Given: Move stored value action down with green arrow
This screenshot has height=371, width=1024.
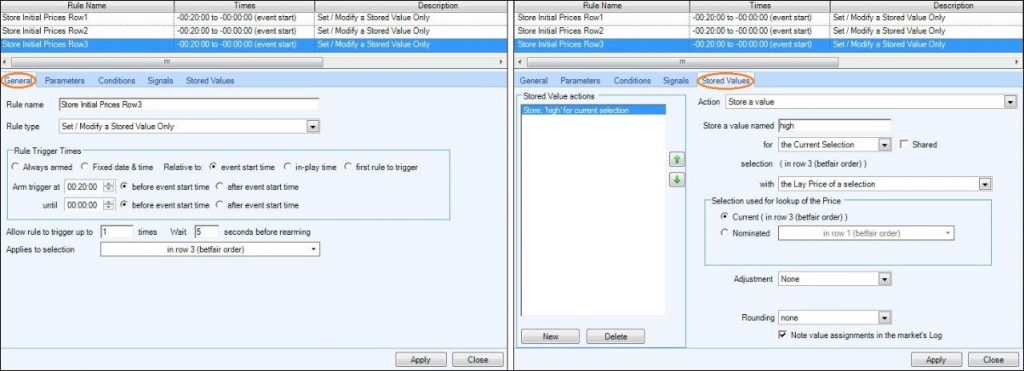Looking at the screenshot, I should (677, 180).
